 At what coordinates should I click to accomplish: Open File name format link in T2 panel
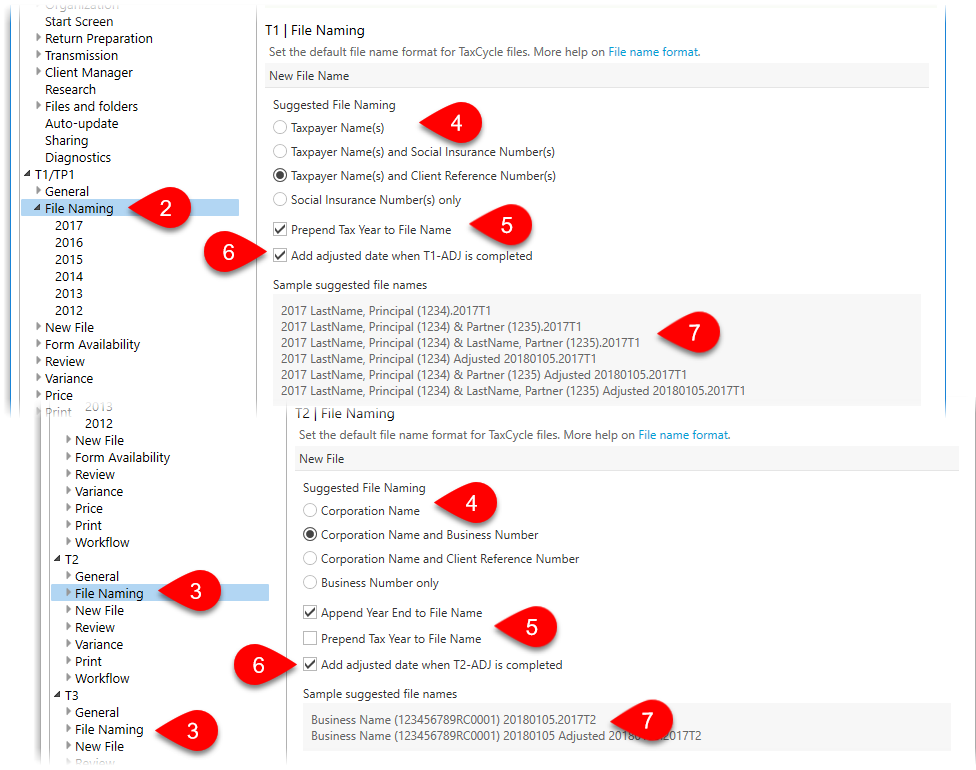pos(683,434)
